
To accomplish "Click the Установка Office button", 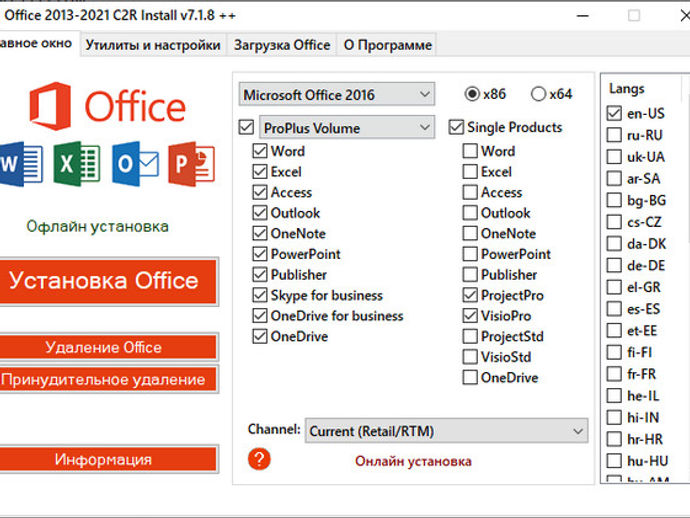I will (x=108, y=281).
